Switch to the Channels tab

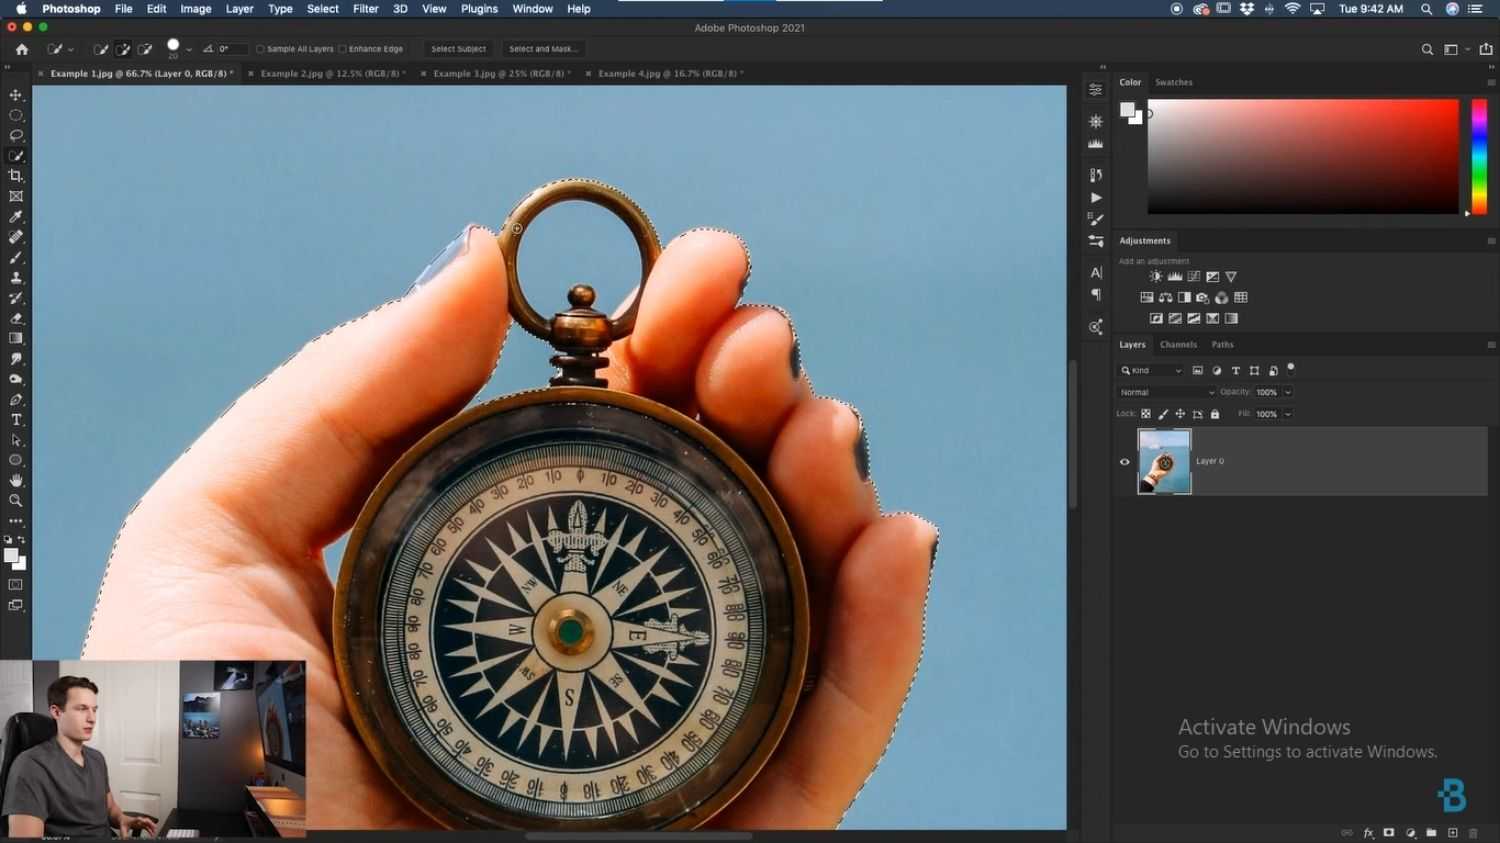click(x=1179, y=344)
